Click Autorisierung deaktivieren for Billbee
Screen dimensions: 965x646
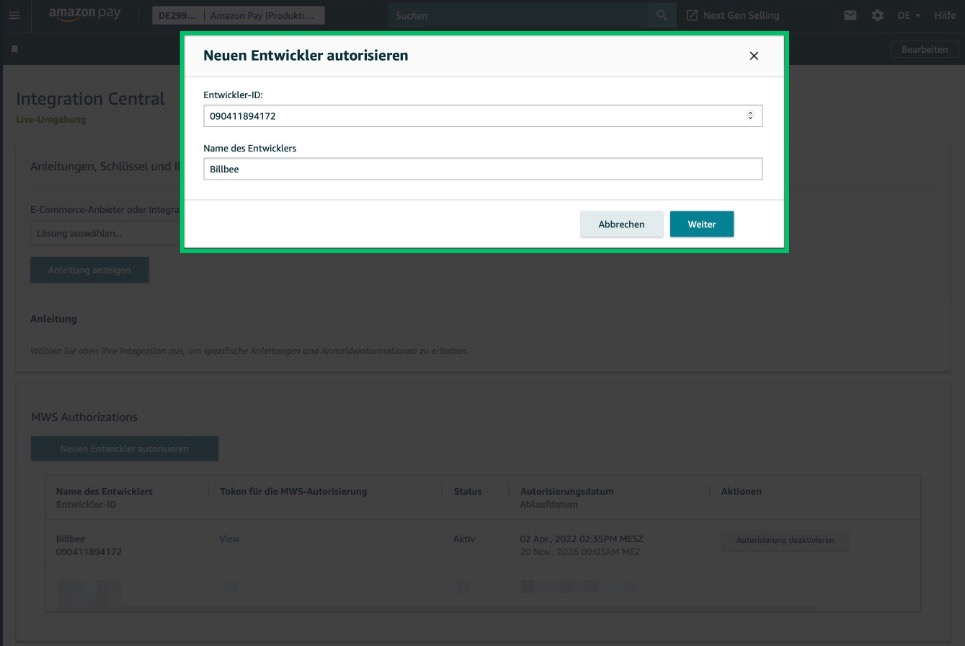pyautogui.click(x=785, y=540)
